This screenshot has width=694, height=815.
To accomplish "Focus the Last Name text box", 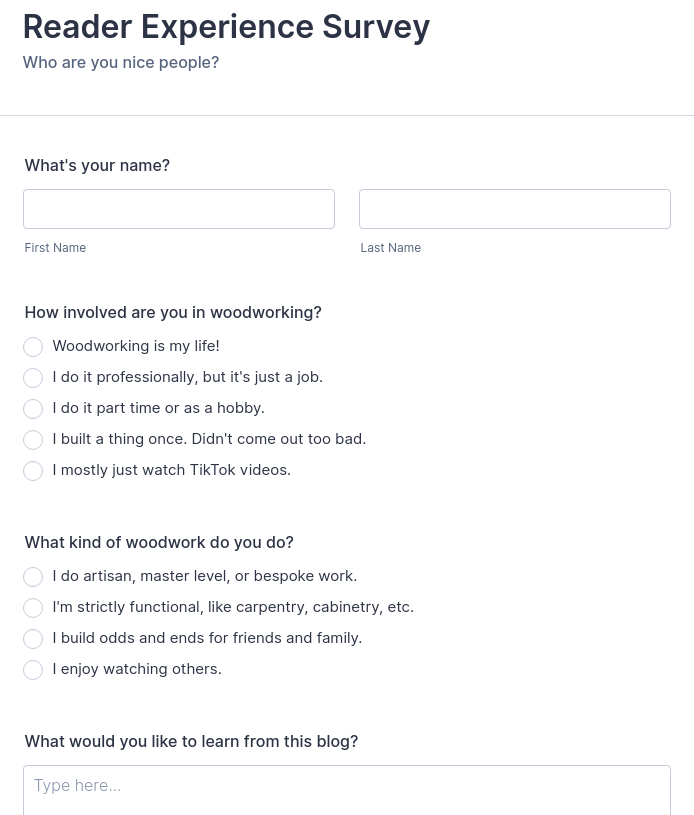I will point(514,209).
